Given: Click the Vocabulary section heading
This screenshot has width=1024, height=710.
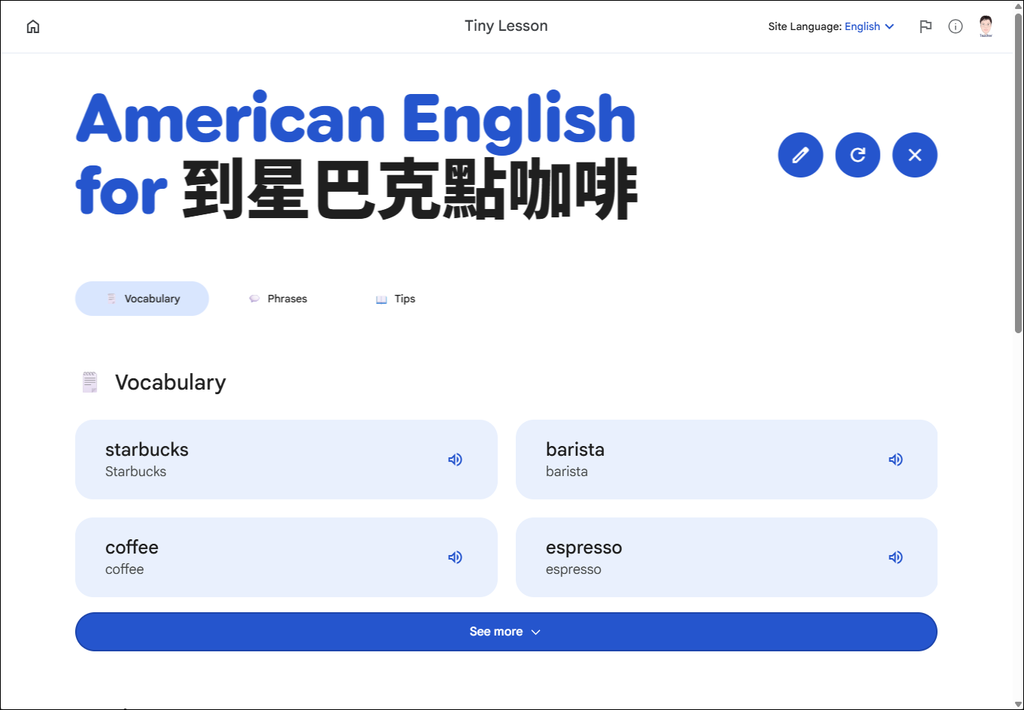Looking at the screenshot, I should coord(170,382).
